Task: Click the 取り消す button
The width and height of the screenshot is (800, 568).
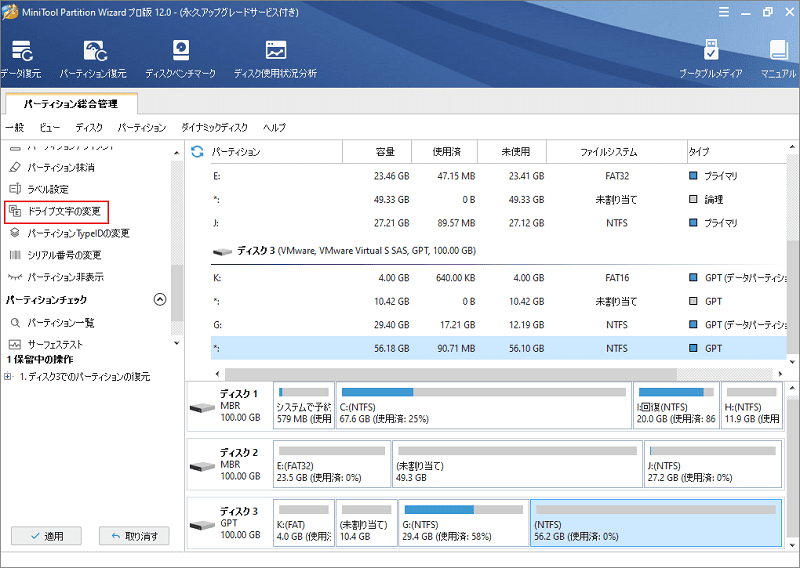Action: tap(134, 536)
